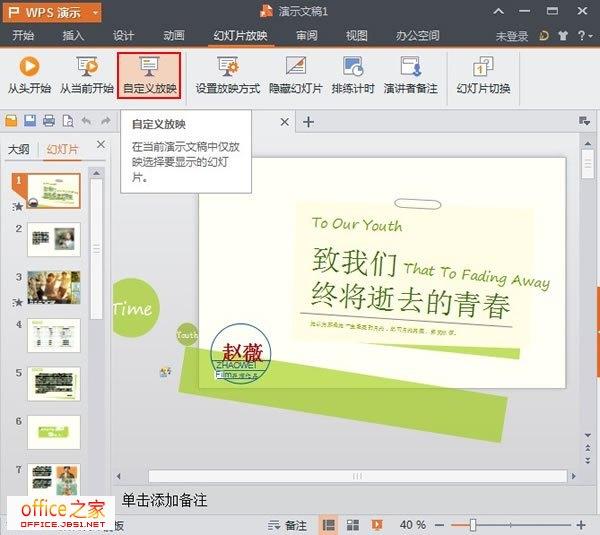Start slideshow with 从当前开始 icon
This screenshot has width=600, height=535.
click(86, 75)
